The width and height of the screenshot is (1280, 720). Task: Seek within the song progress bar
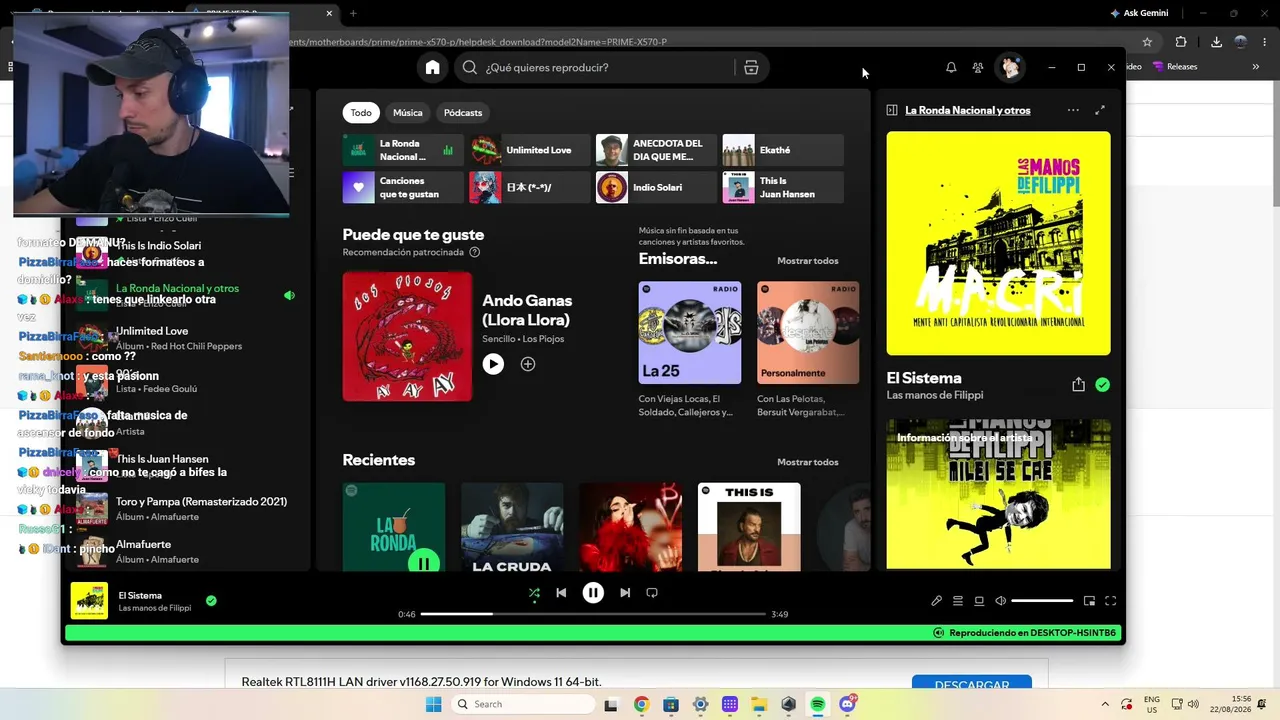593,614
